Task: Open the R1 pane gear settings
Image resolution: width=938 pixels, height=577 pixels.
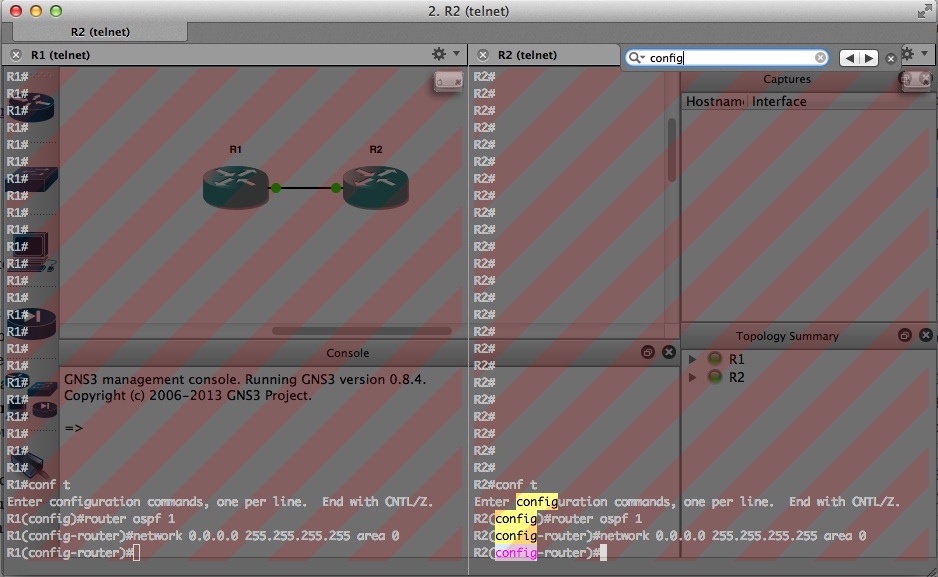Action: (x=439, y=54)
